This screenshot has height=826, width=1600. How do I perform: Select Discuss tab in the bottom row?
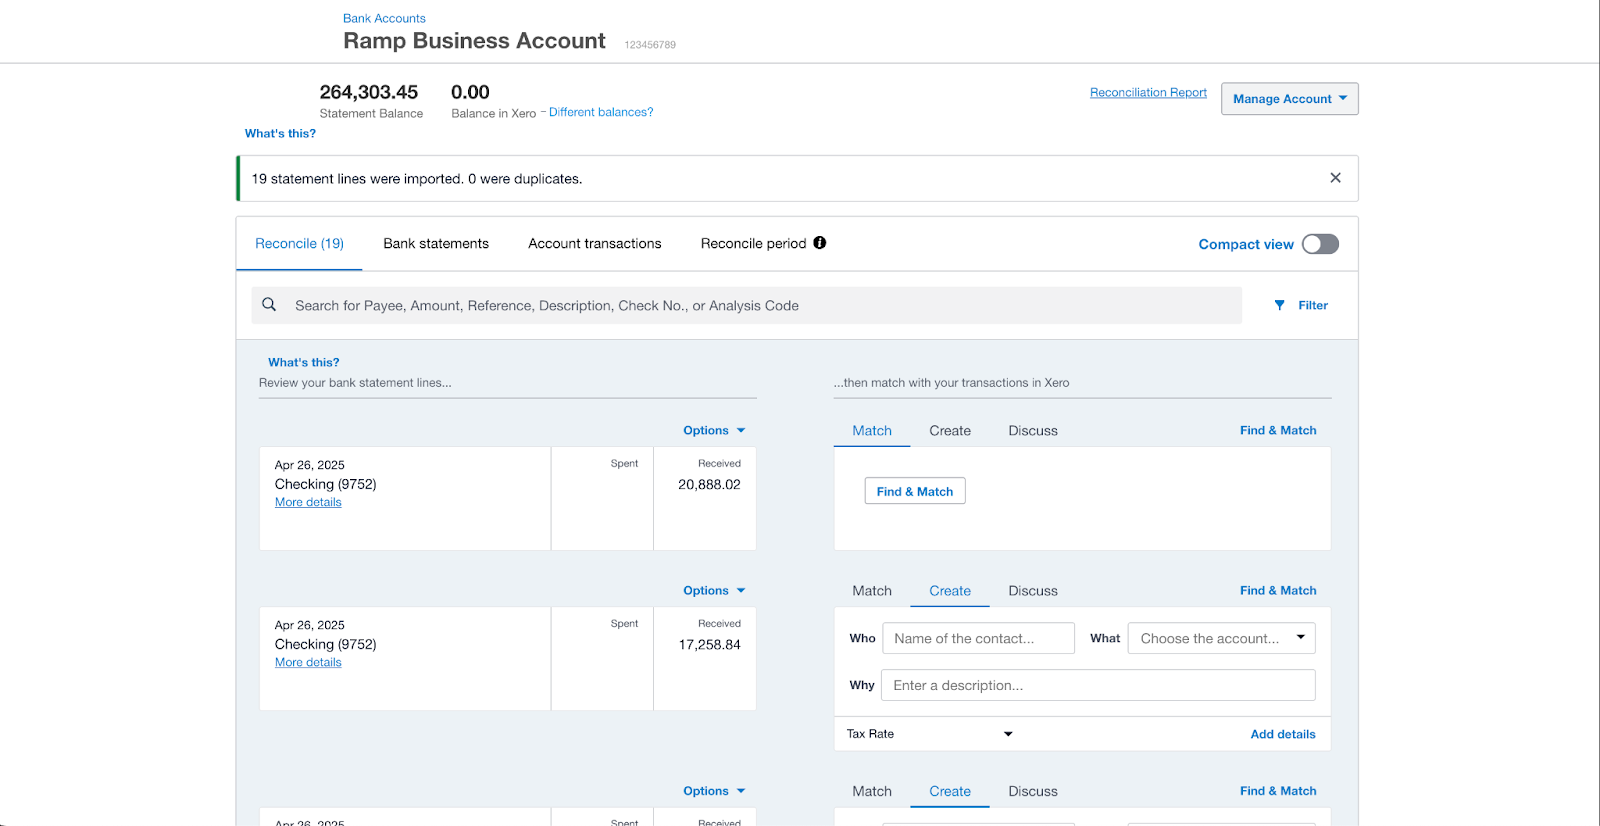pyautogui.click(x=1033, y=791)
